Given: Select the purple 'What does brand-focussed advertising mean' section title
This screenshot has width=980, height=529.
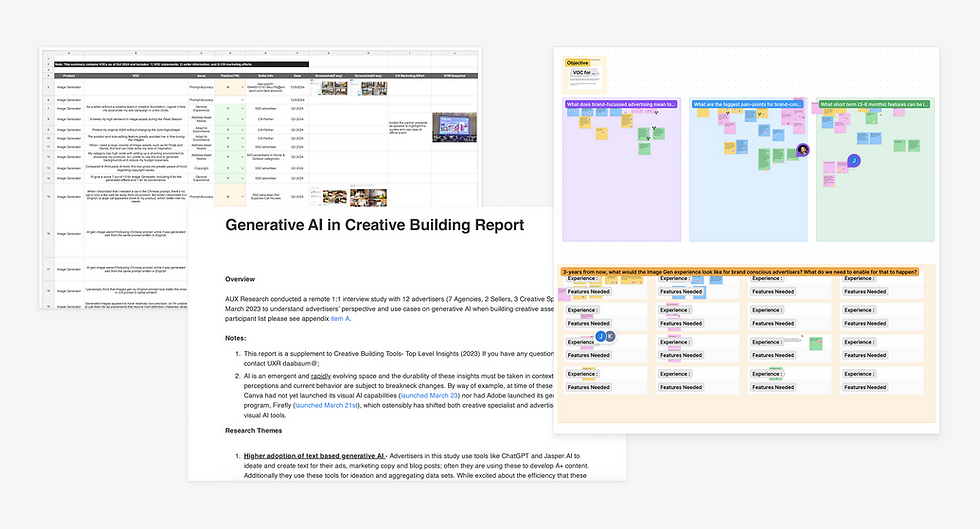Looking at the screenshot, I should pyautogui.click(x=621, y=104).
